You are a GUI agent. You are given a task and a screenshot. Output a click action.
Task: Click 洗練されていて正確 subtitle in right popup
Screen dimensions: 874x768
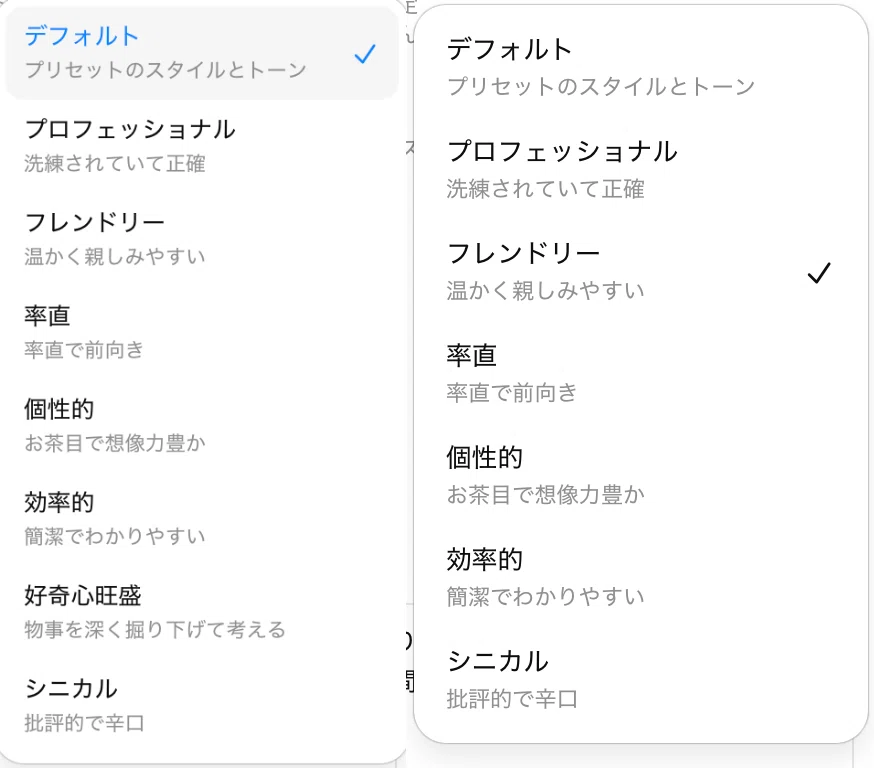click(545, 189)
